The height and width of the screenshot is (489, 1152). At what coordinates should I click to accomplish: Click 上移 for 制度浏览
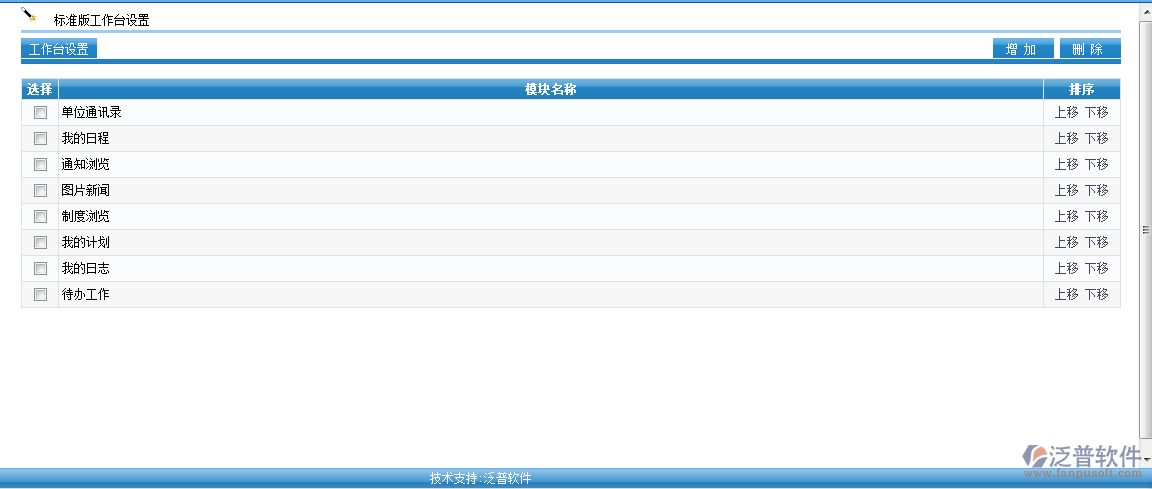(1067, 217)
